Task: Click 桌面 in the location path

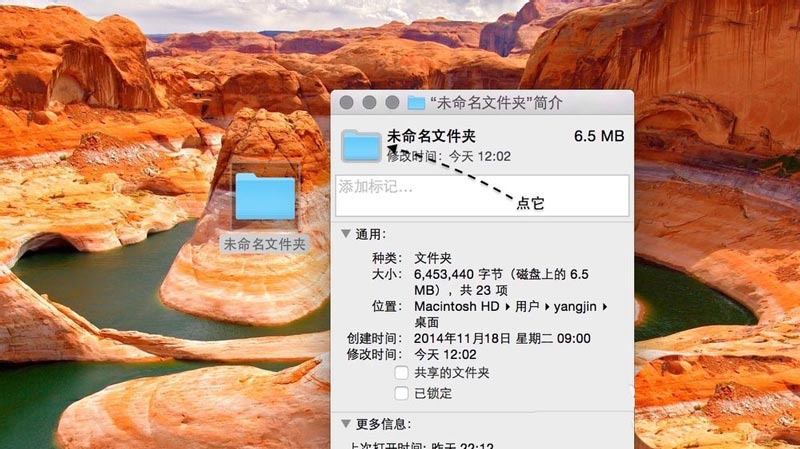Action: (426, 322)
